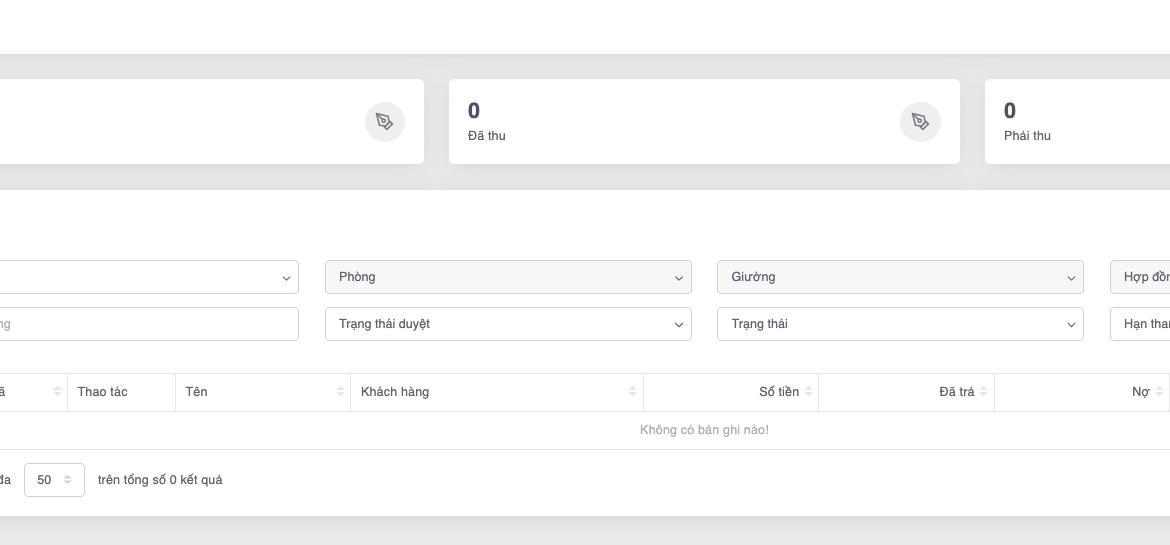Click the sort arrows in the Số tiền column

(x=808, y=392)
